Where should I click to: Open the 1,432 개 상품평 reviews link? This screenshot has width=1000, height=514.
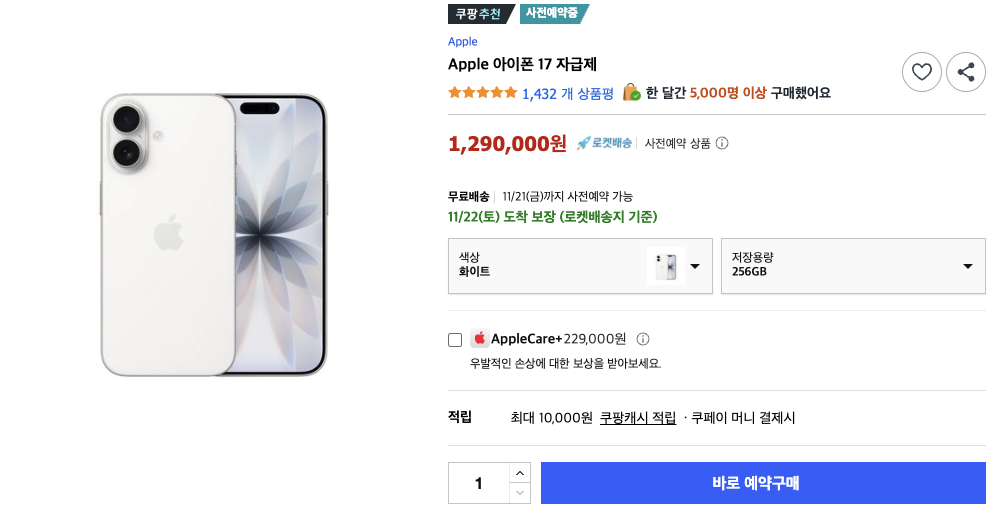pos(567,93)
